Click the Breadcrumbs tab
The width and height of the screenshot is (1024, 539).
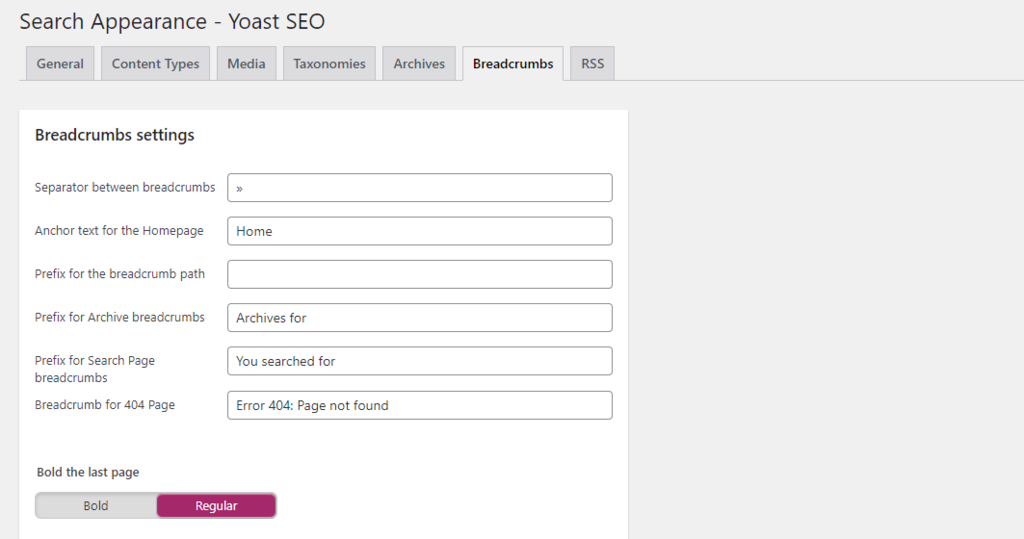click(x=513, y=64)
